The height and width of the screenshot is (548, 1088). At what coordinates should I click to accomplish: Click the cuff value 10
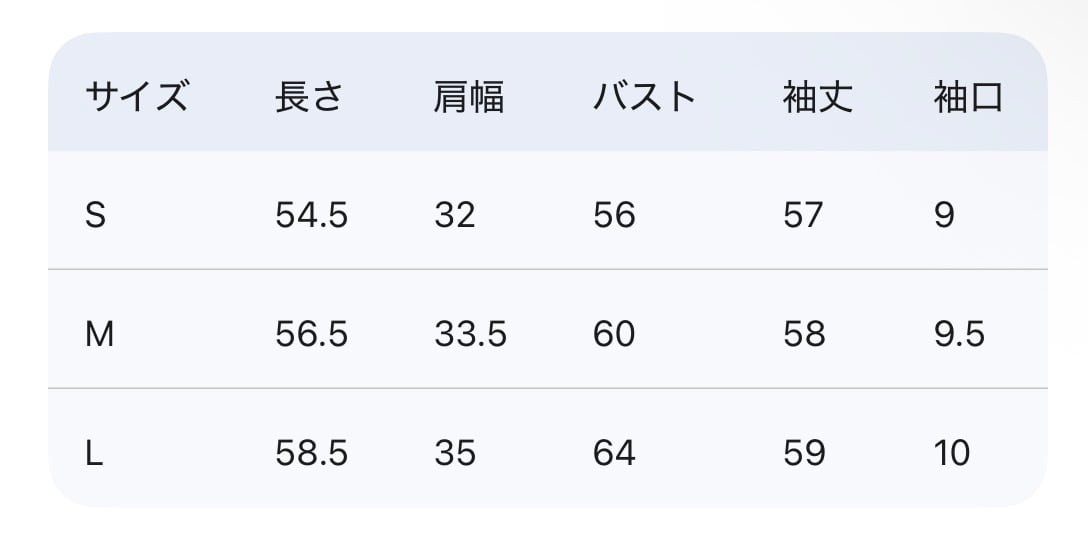(952, 453)
